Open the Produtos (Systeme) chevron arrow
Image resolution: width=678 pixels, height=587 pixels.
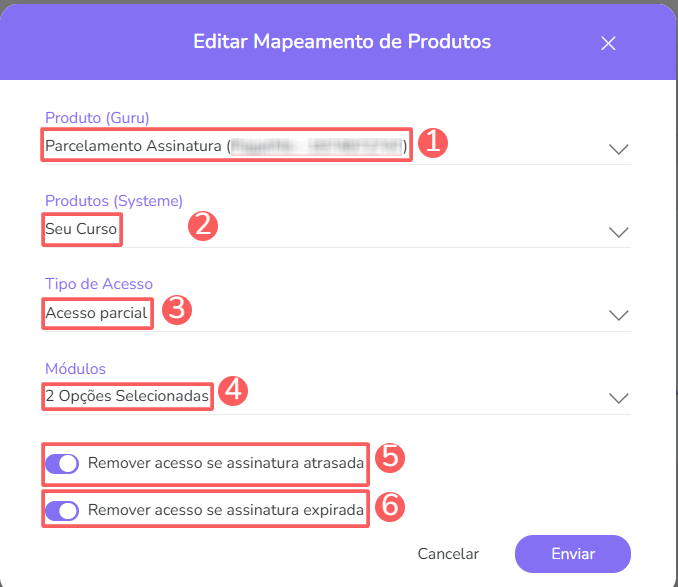click(x=619, y=232)
